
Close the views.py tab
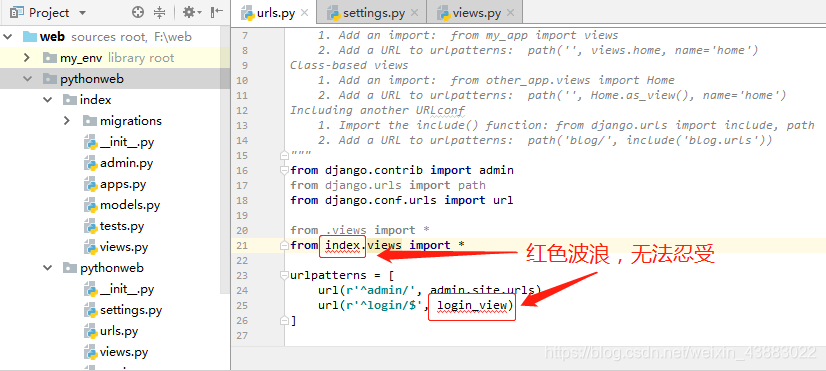coord(510,13)
